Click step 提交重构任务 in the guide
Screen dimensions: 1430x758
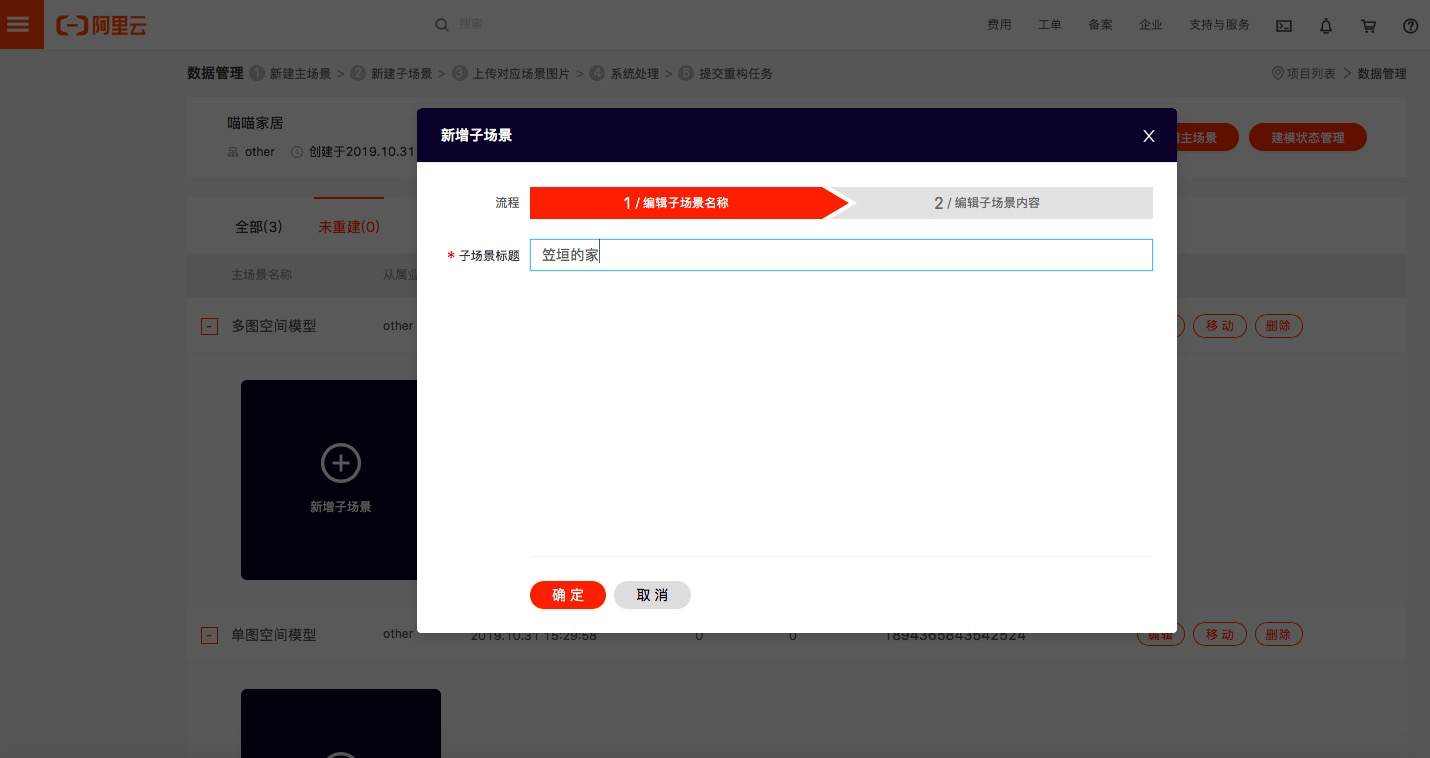tap(736, 74)
